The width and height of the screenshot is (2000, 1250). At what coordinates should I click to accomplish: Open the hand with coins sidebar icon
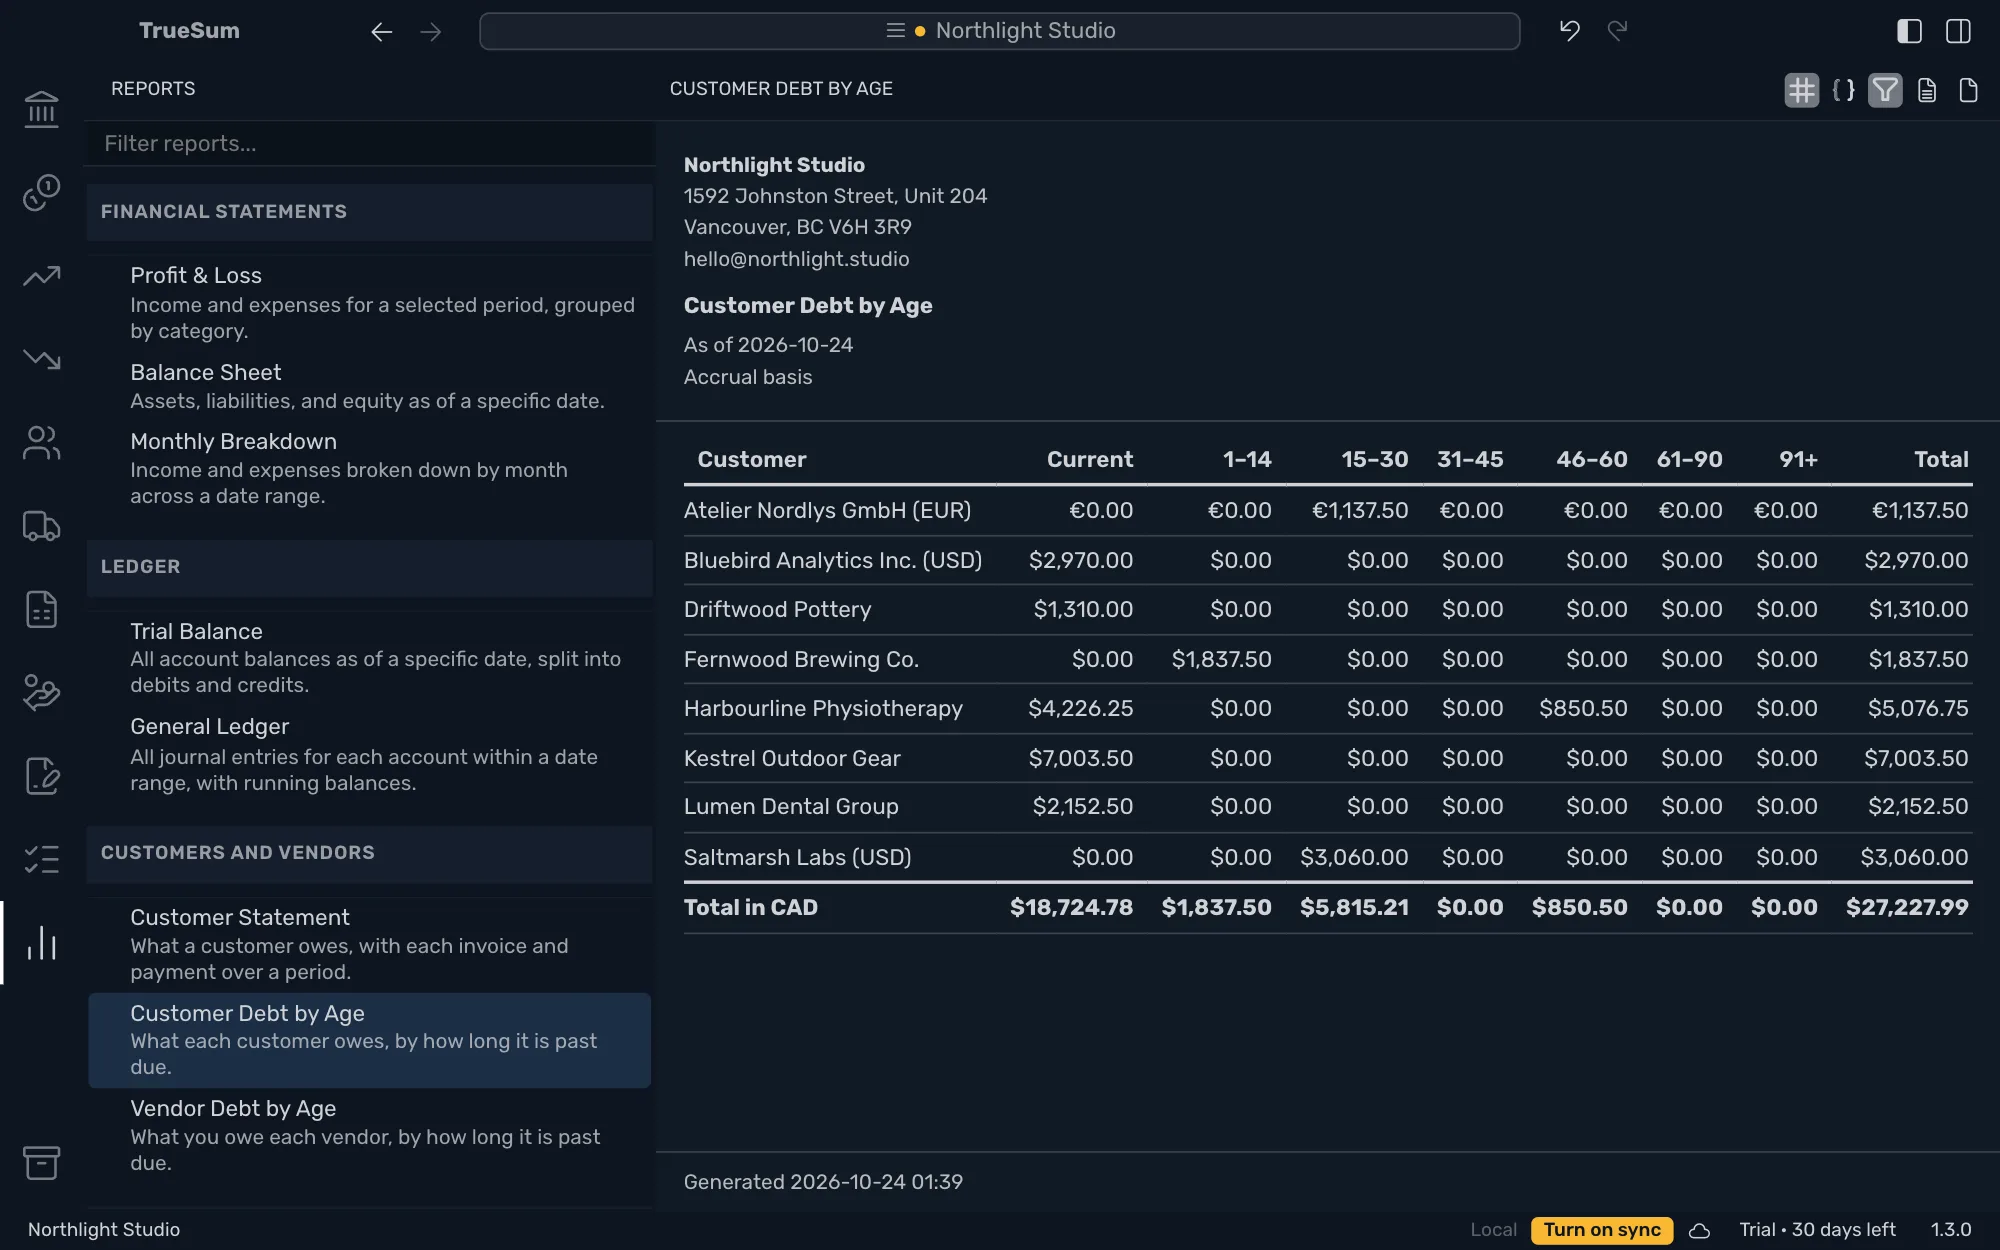[41, 692]
